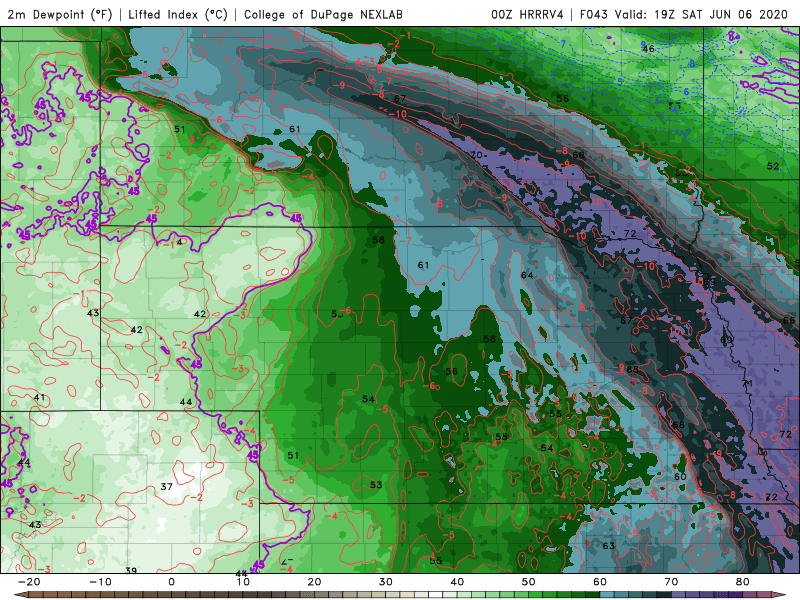Click the dewpoint value 46 on the map
The width and height of the screenshot is (800, 600).
(648, 49)
